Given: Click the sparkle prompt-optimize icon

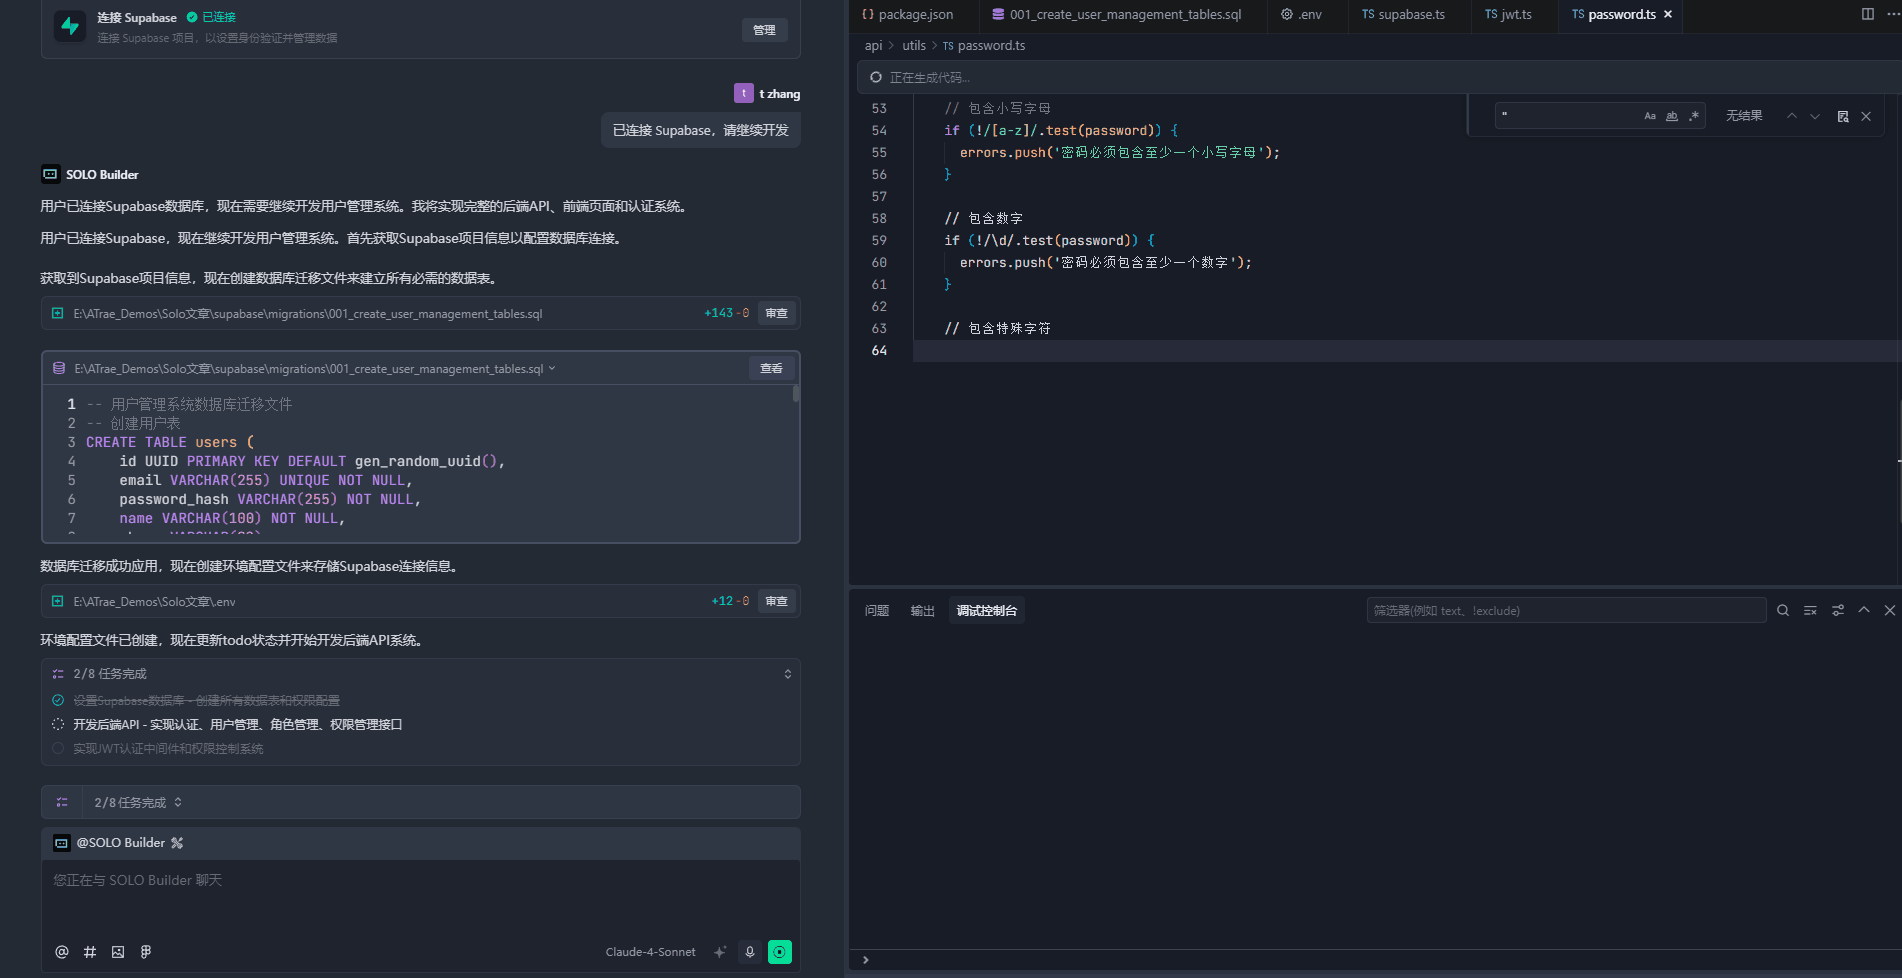Looking at the screenshot, I should tap(720, 952).
